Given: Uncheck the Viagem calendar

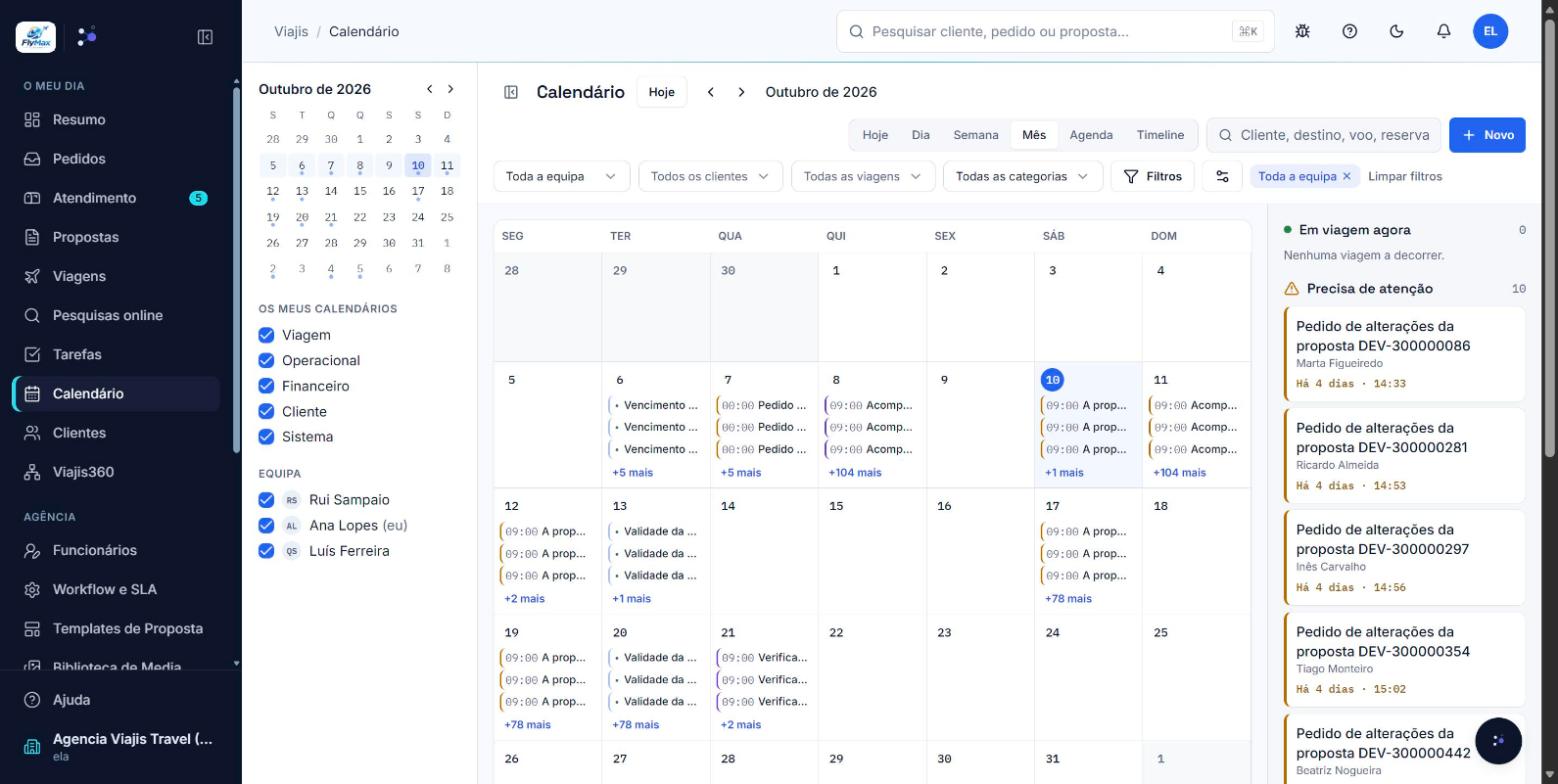Looking at the screenshot, I should (x=266, y=335).
